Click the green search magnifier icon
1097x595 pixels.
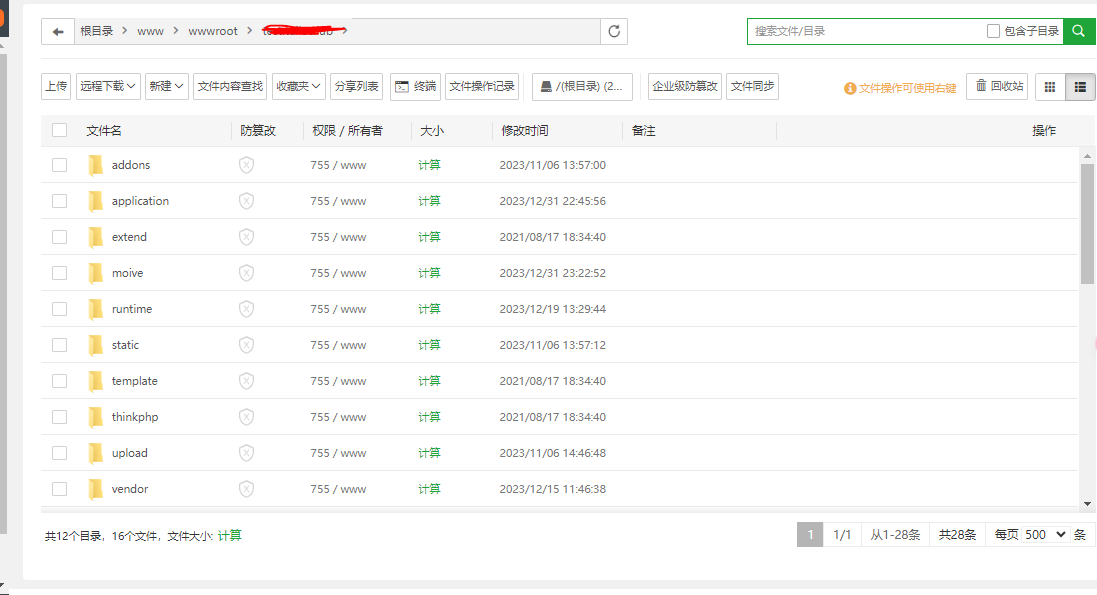pos(1078,31)
